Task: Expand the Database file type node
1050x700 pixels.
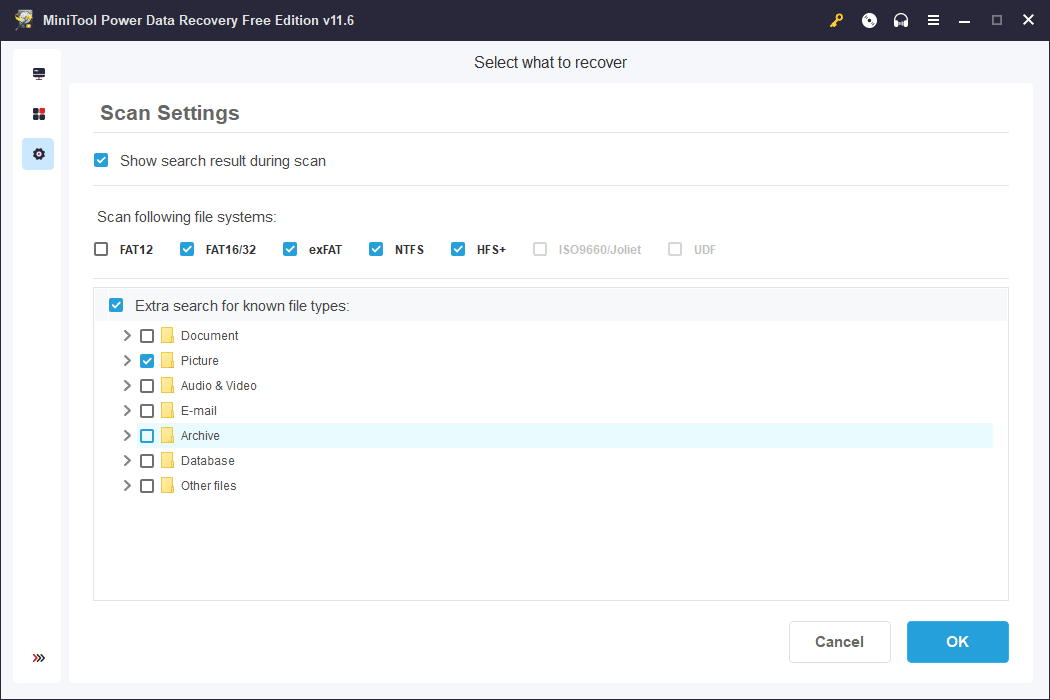Action: (x=127, y=461)
